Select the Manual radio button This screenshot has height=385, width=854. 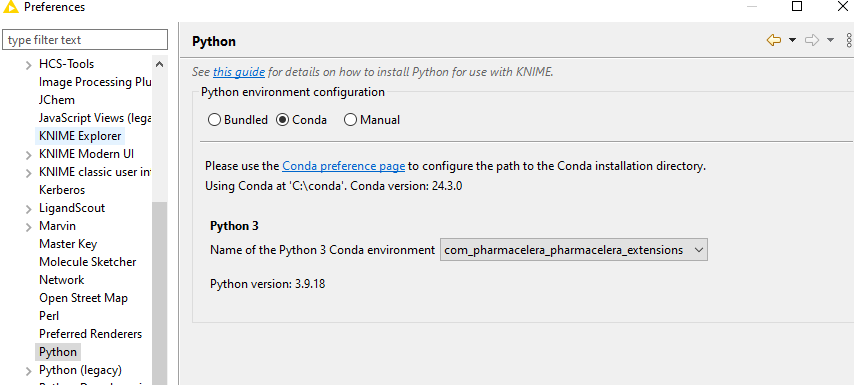(350, 120)
